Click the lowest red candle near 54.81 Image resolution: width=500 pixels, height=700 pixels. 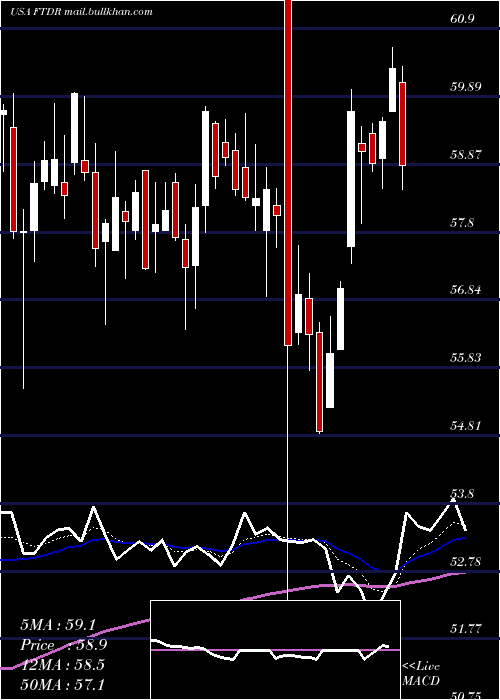pyautogui.click(x=320, y=382)
